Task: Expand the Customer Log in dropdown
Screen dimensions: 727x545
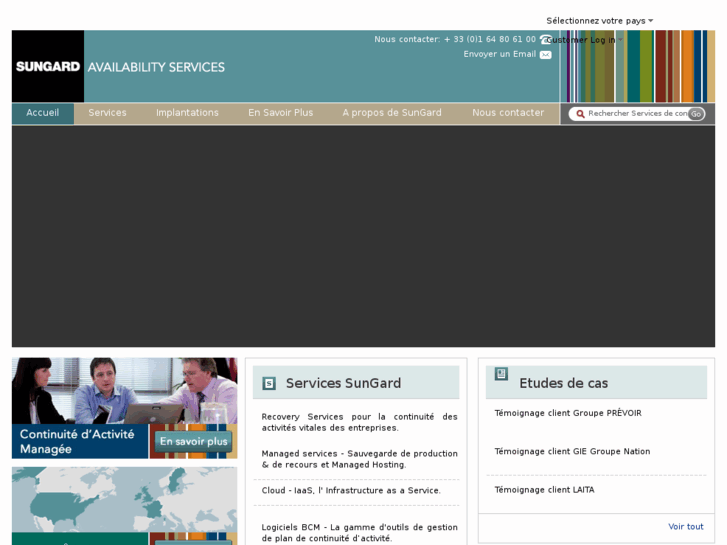Action: [x=584, y=40]
